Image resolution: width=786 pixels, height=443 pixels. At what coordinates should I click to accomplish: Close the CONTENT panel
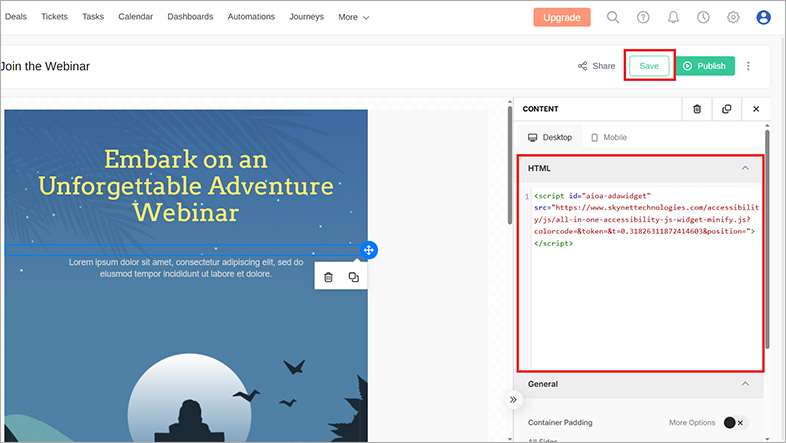coord(756,109)
